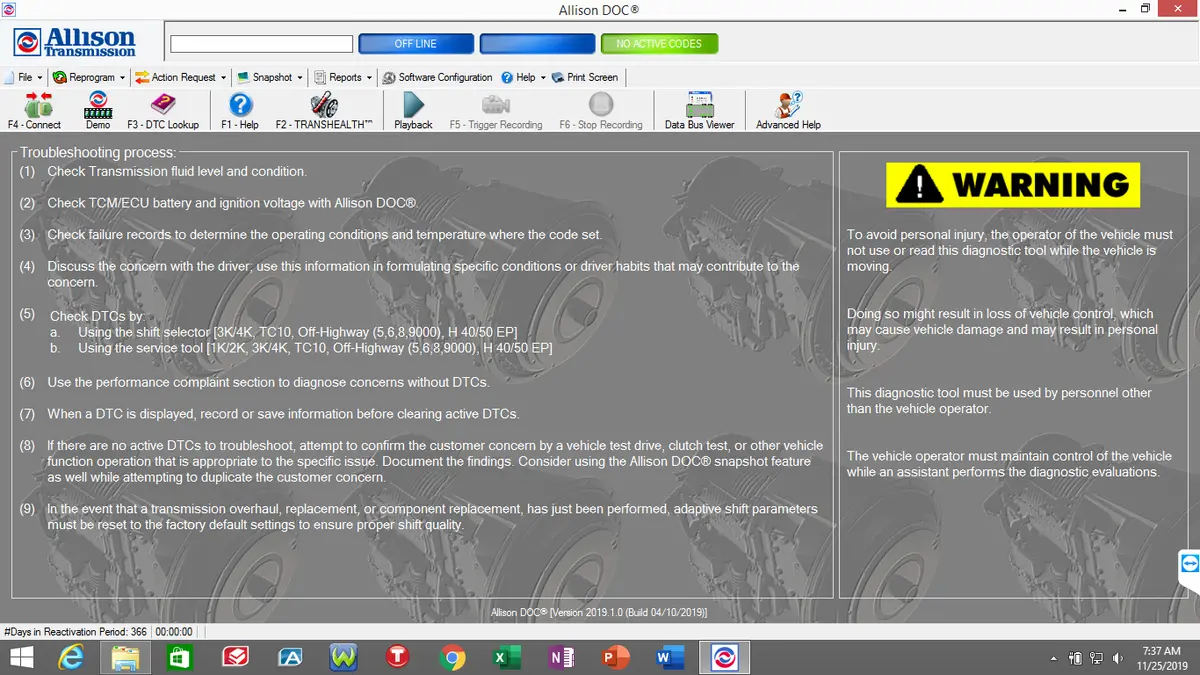The image size is (1200, 675).
Task: Click the F1 - Help icon
Action: pyautogui.click(x=240, y=110)
